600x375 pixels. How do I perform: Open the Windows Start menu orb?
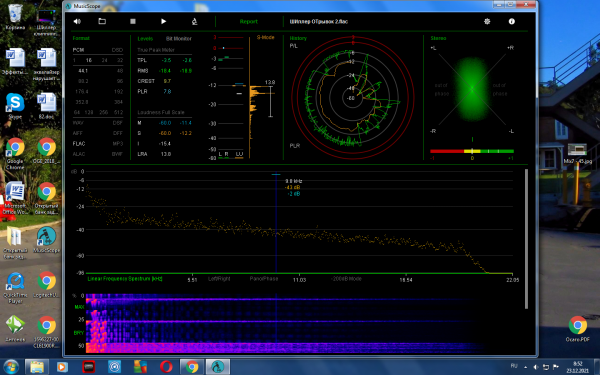pyautogui.click(x=11, y=367)
